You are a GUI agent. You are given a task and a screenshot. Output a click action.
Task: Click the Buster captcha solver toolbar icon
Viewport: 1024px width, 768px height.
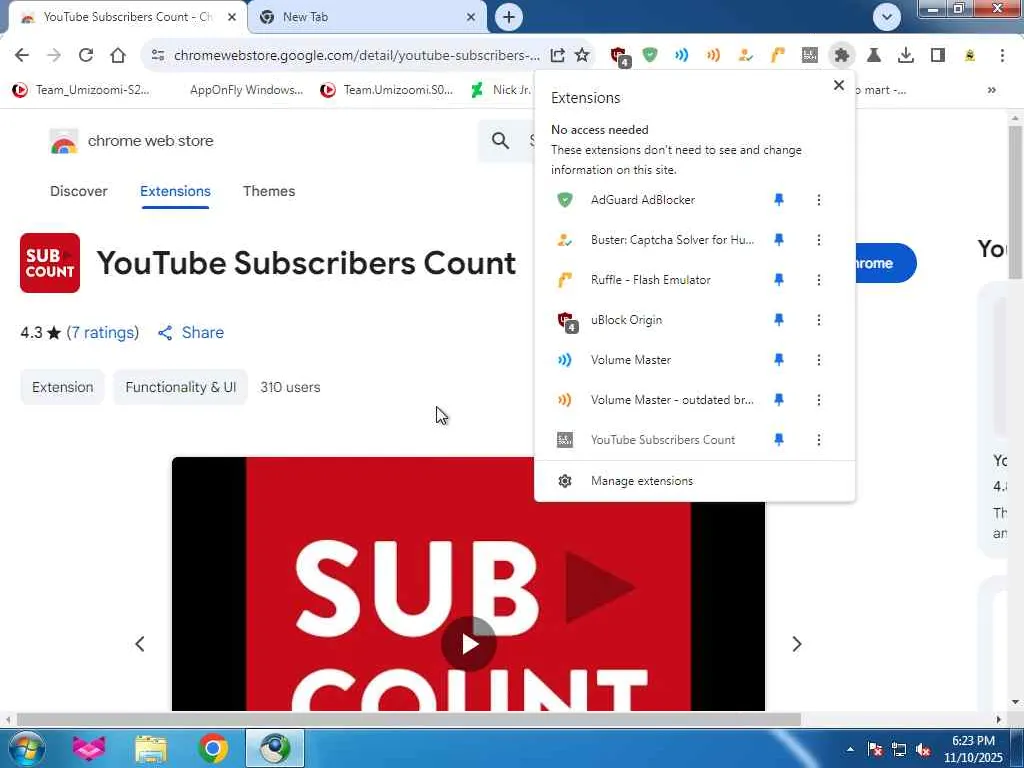point(745,55)
